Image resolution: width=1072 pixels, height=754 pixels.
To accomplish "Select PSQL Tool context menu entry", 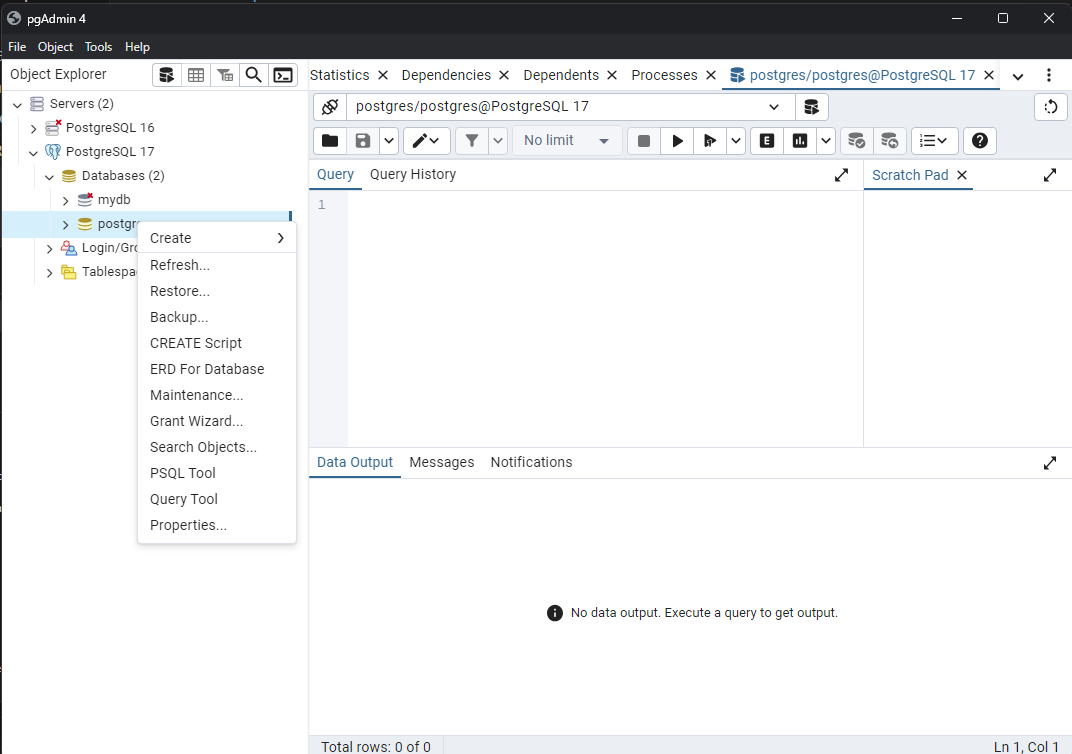I will 217,472.
